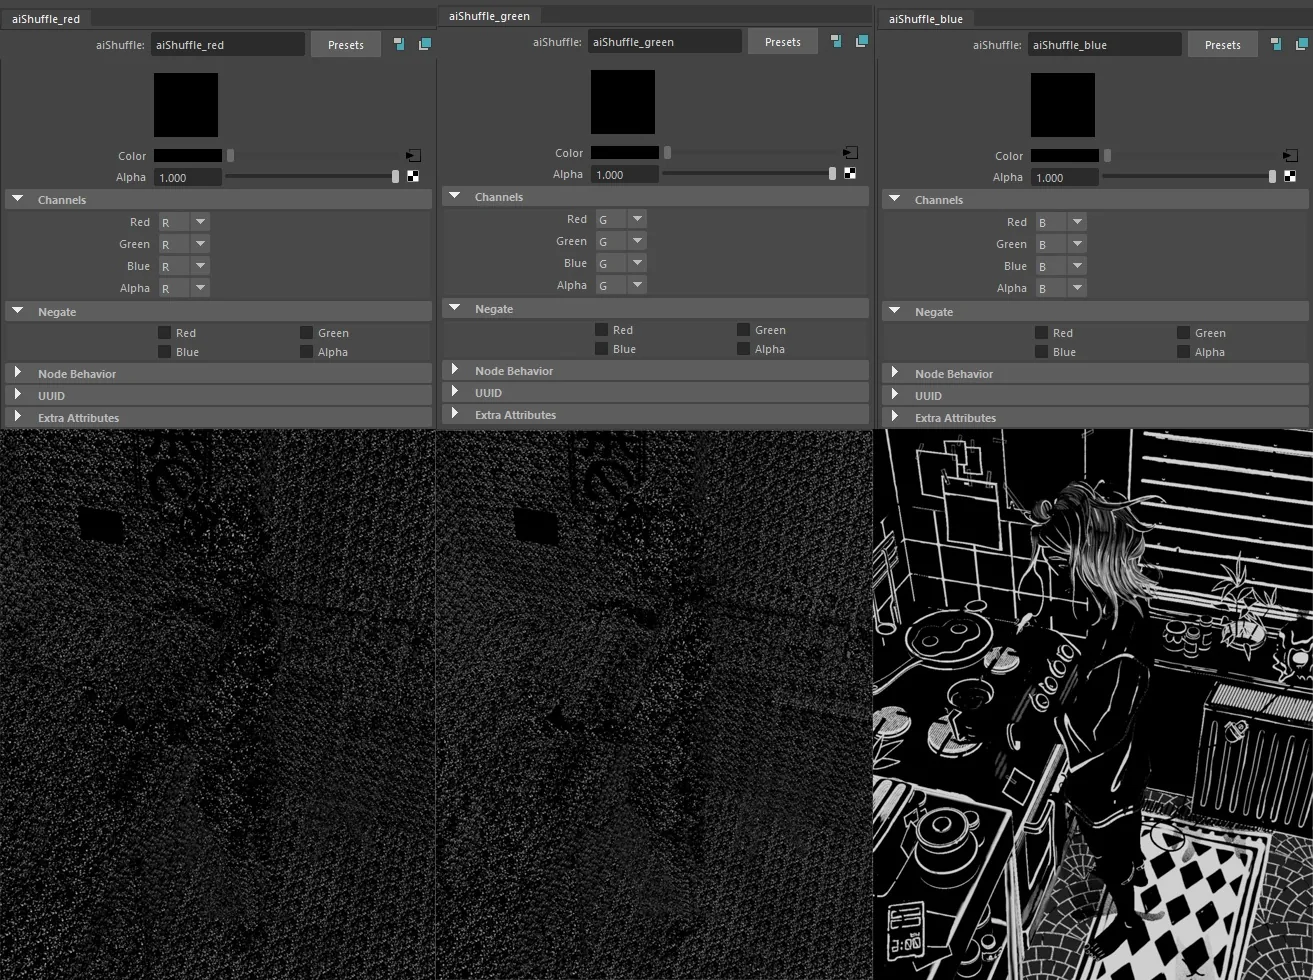1313x980 pixels.
Task: Click the aiShuffle_red name input field
Action: coord(228,44)
